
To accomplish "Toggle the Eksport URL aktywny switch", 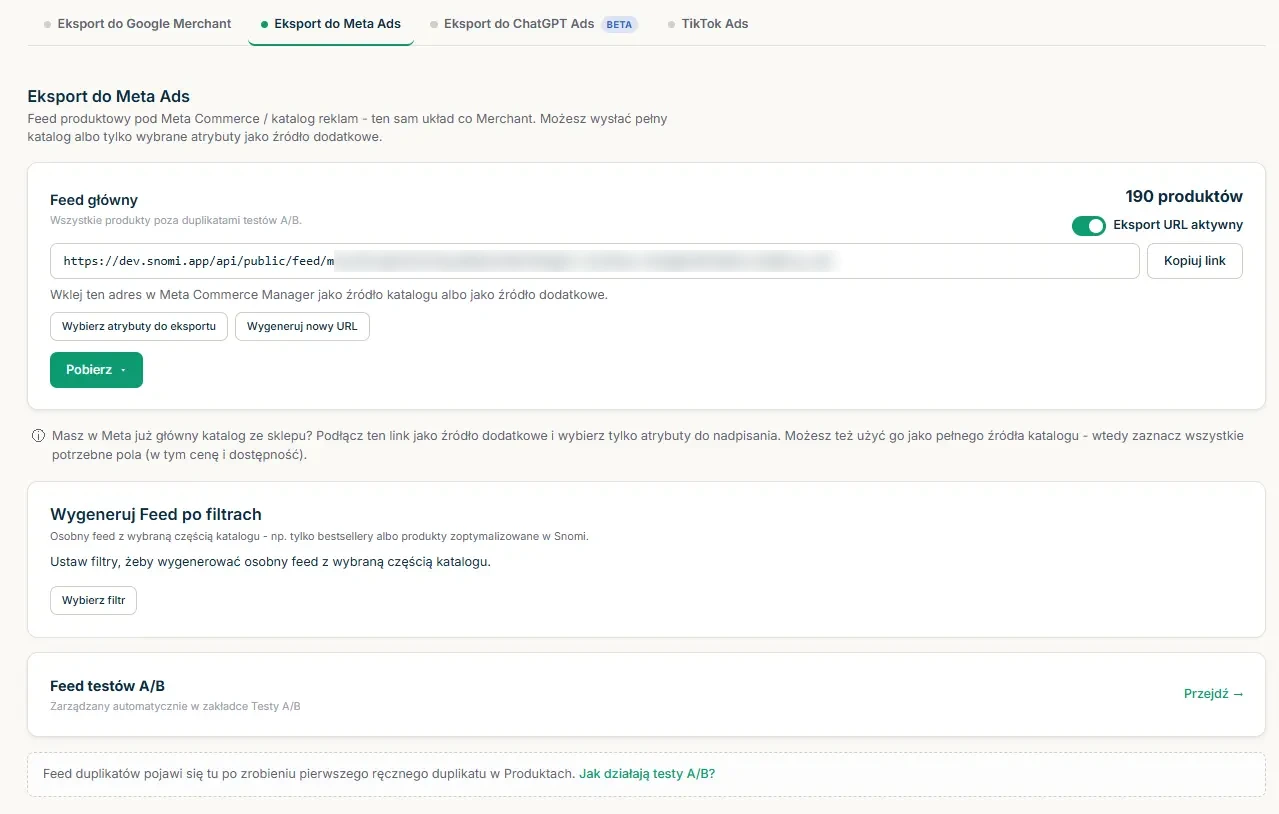I will pyautogui.click(x=1088, y=226).
